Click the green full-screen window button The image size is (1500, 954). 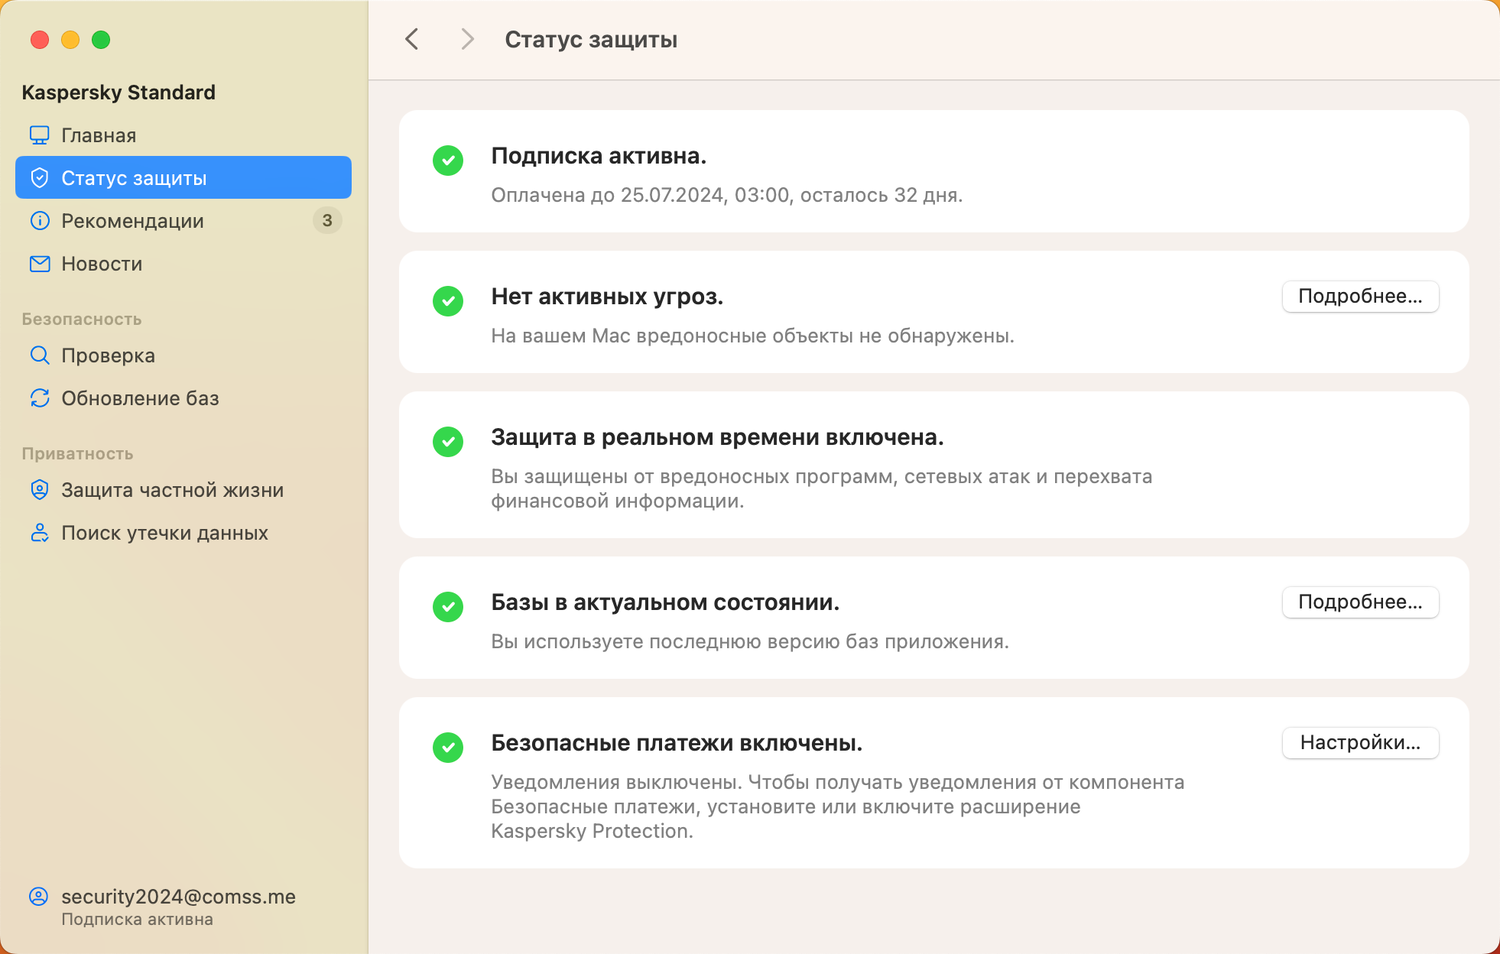click(101, 40)
